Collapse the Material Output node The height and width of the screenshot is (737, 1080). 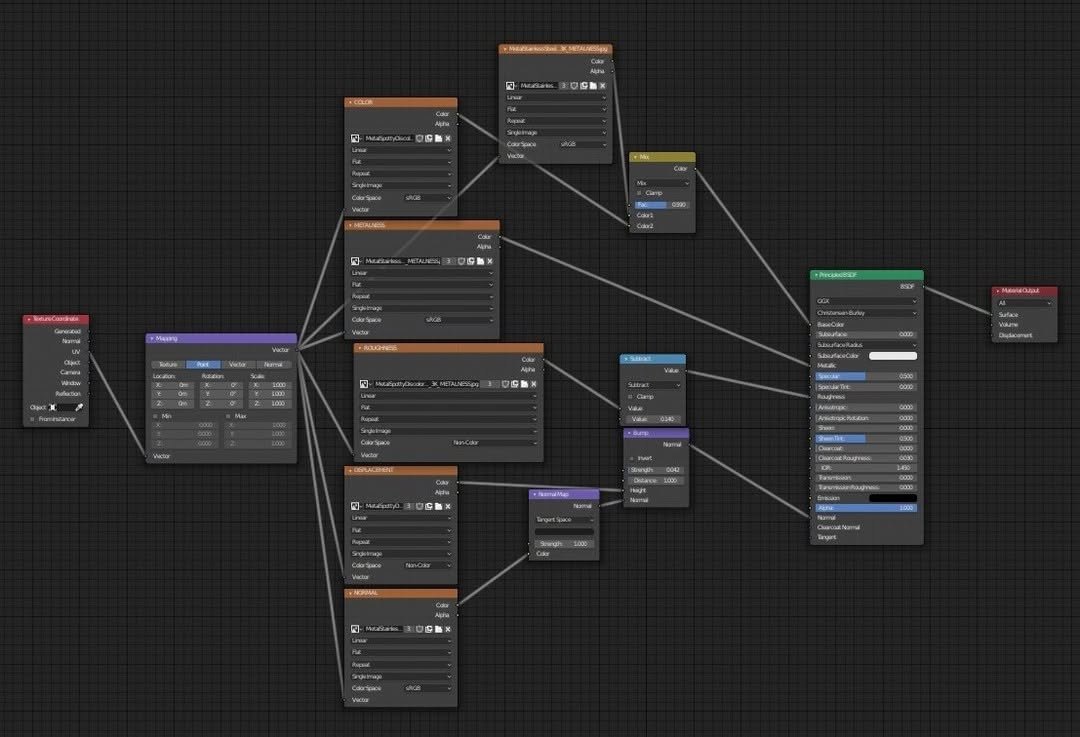click(x=997, y=291)
